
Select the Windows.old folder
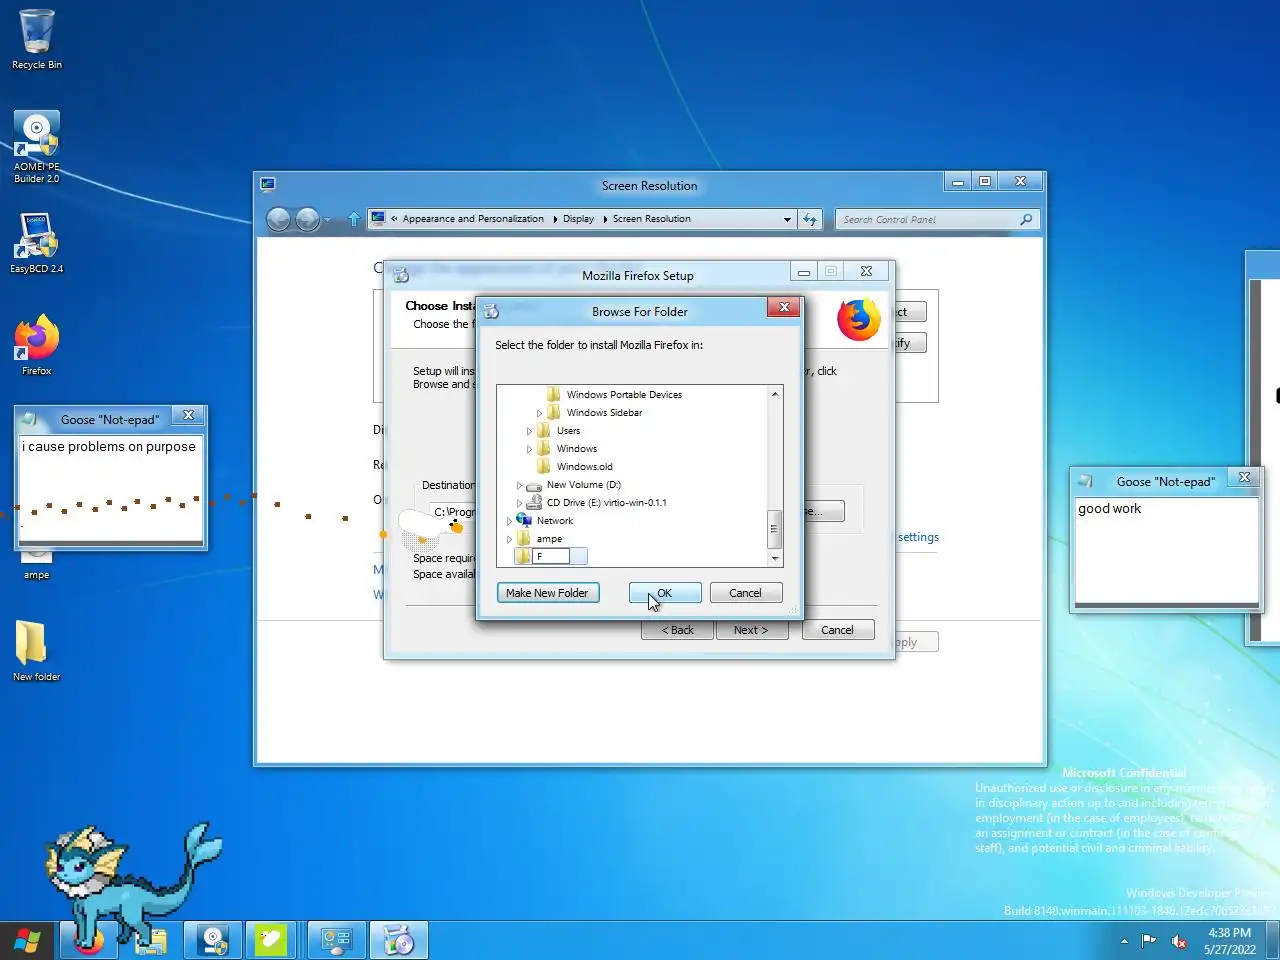pyautogui.click(x=584, y=466)
